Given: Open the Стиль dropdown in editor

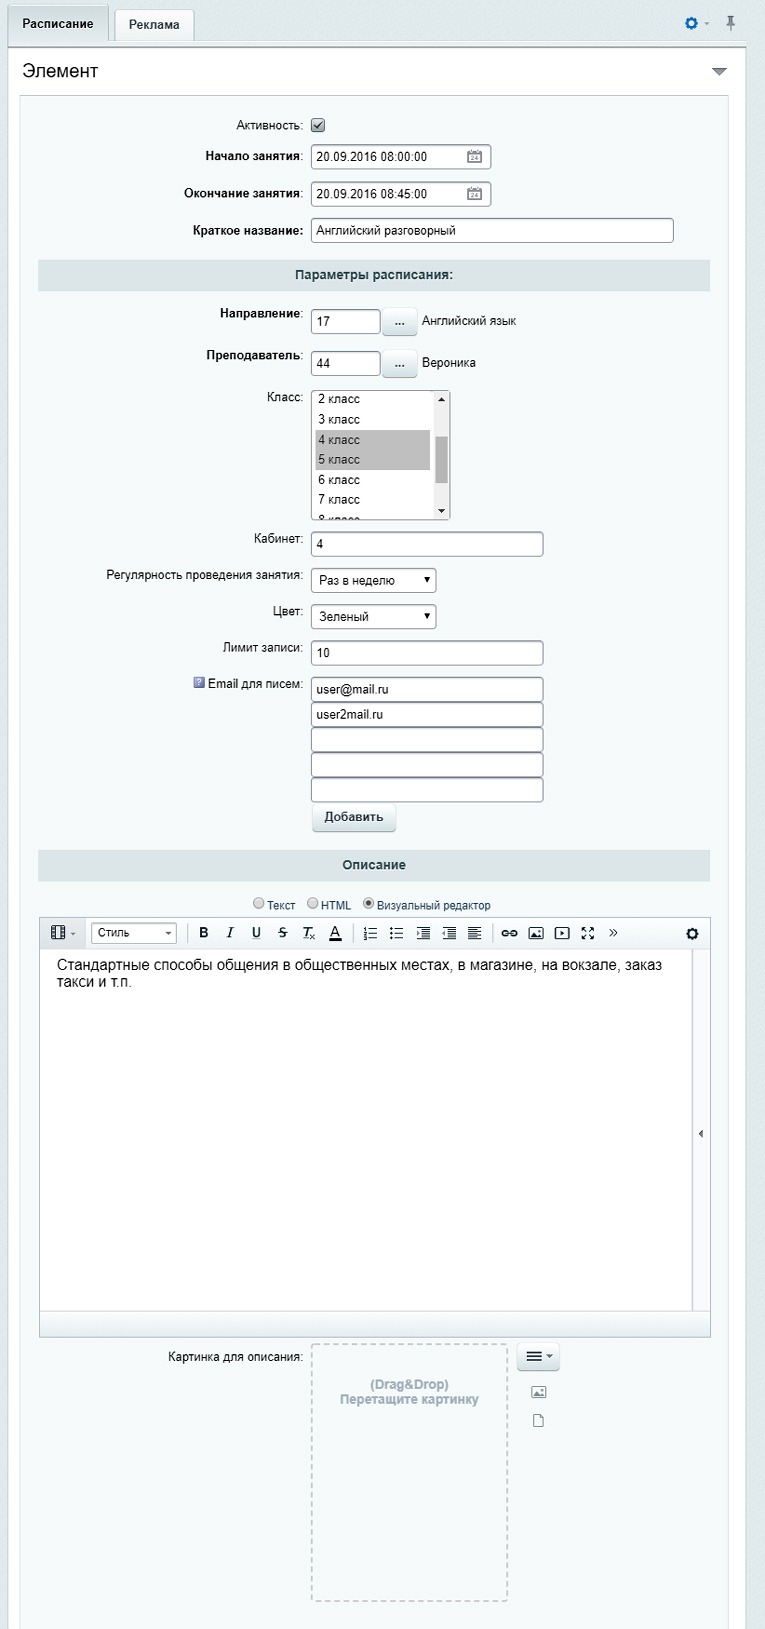Looking at the screenshot, I should pyautogui.click(x=134, y=933).
